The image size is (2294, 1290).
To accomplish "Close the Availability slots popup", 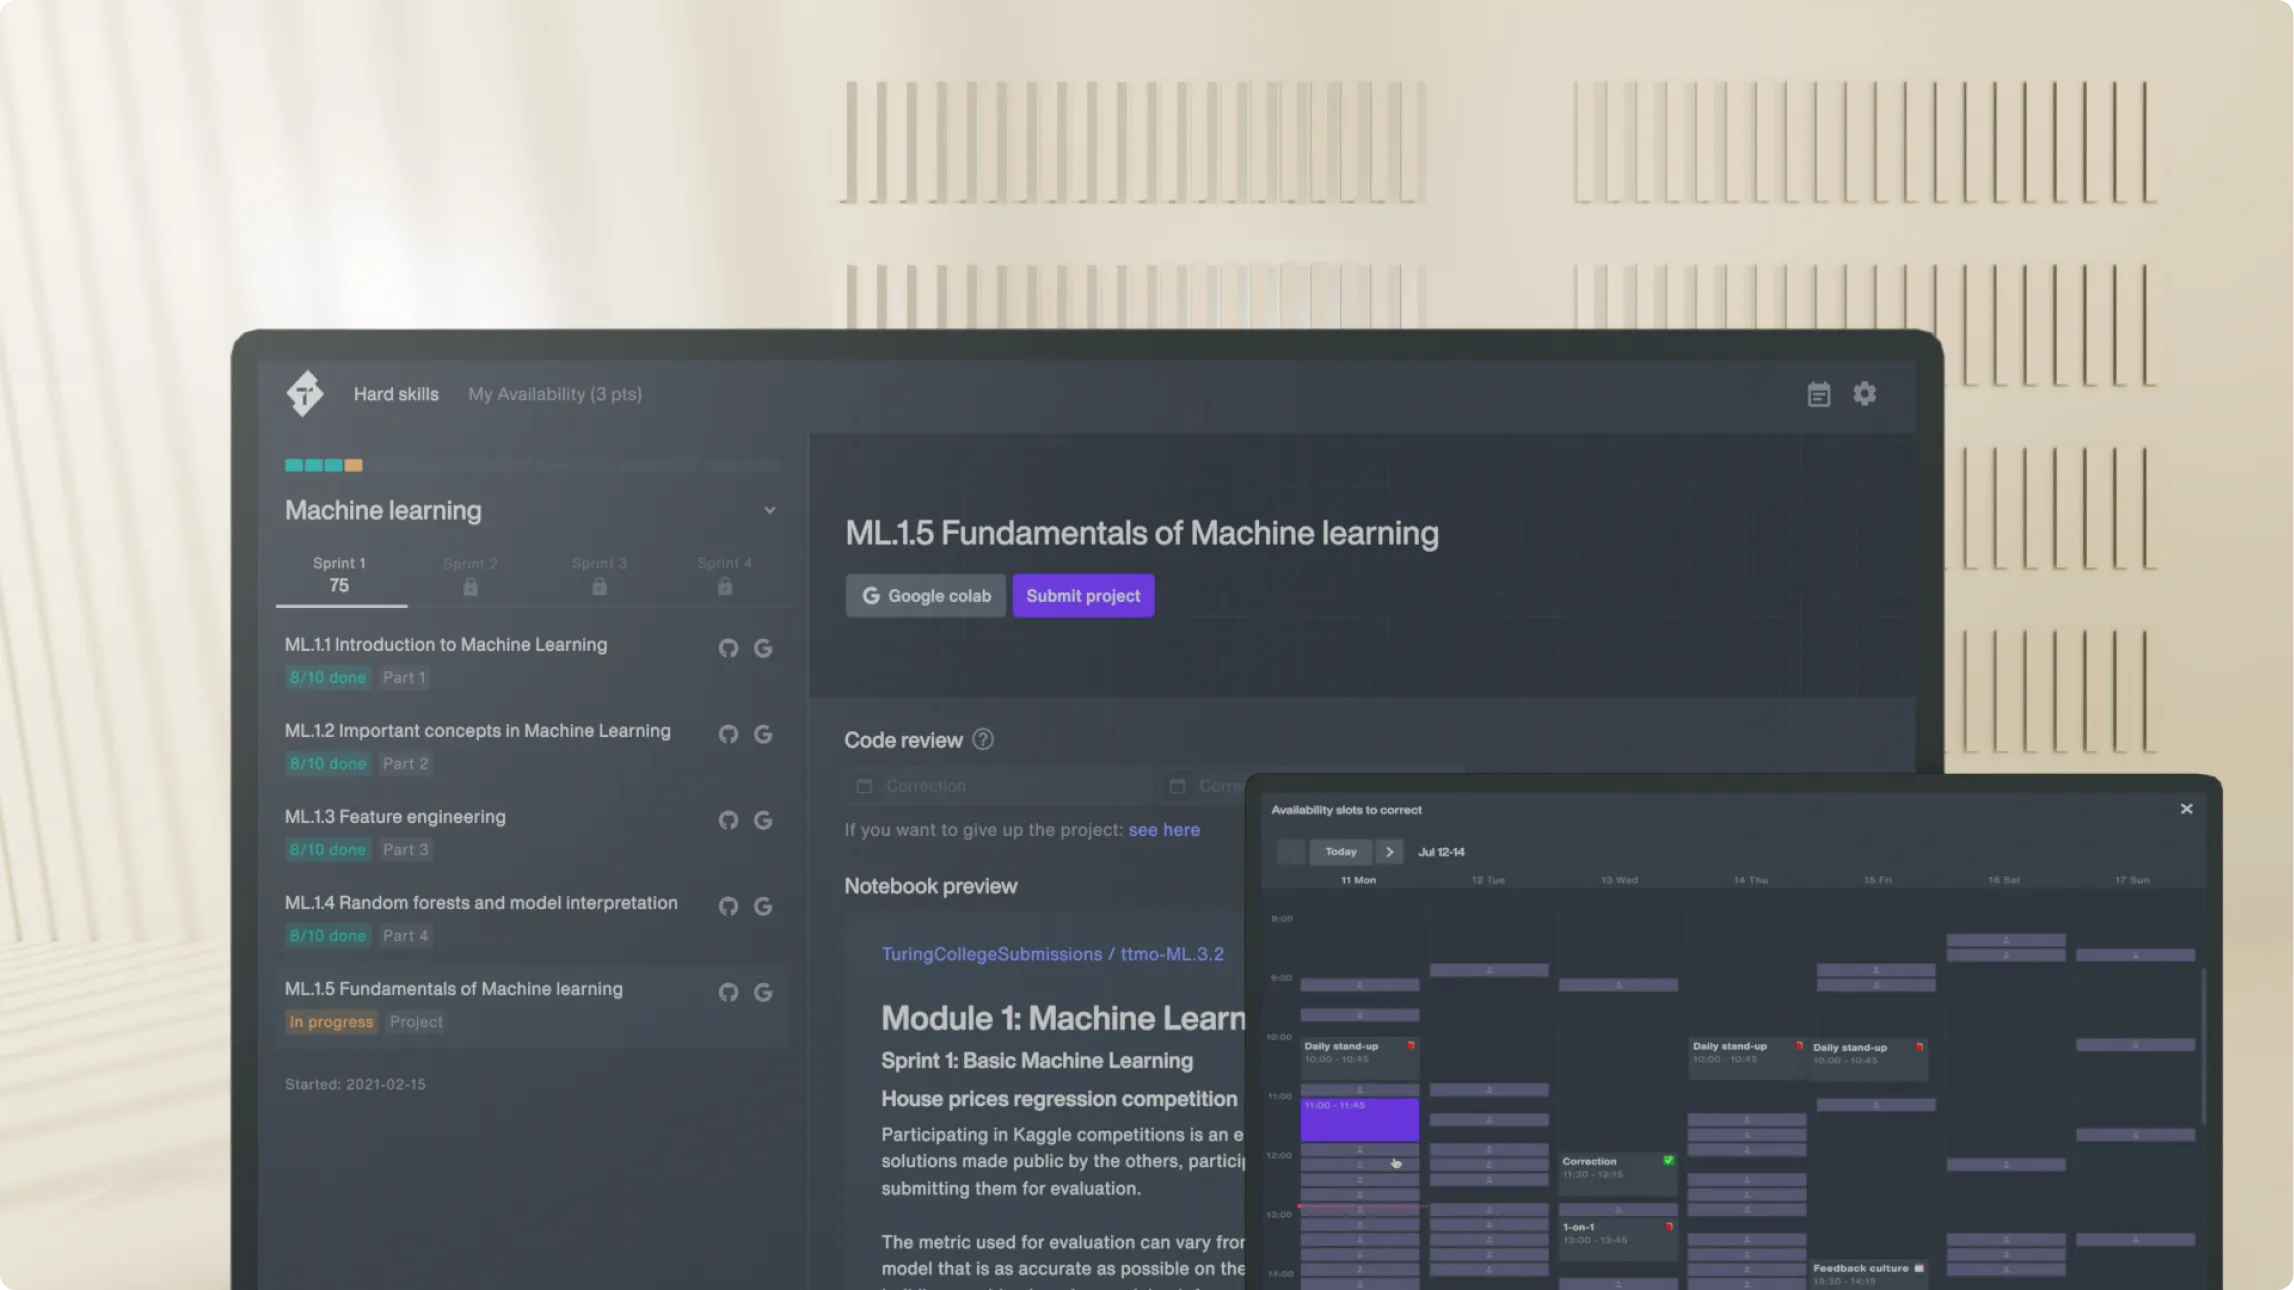I will click(x=2186, y=809).
